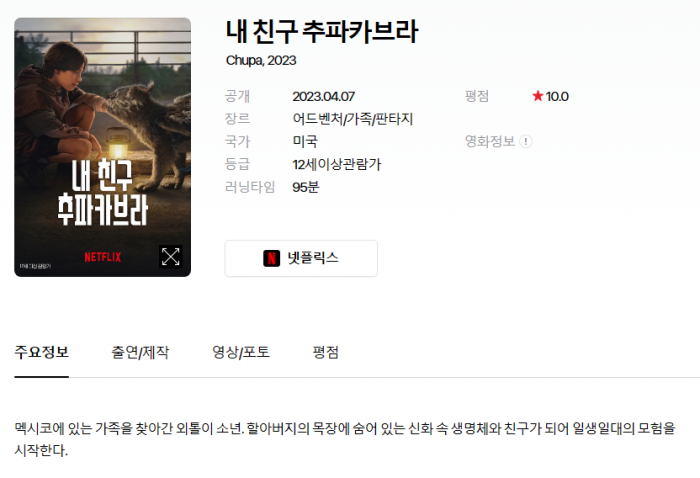Click the 95분 running time value
700x478 pixels.
(x=305, y=187)
